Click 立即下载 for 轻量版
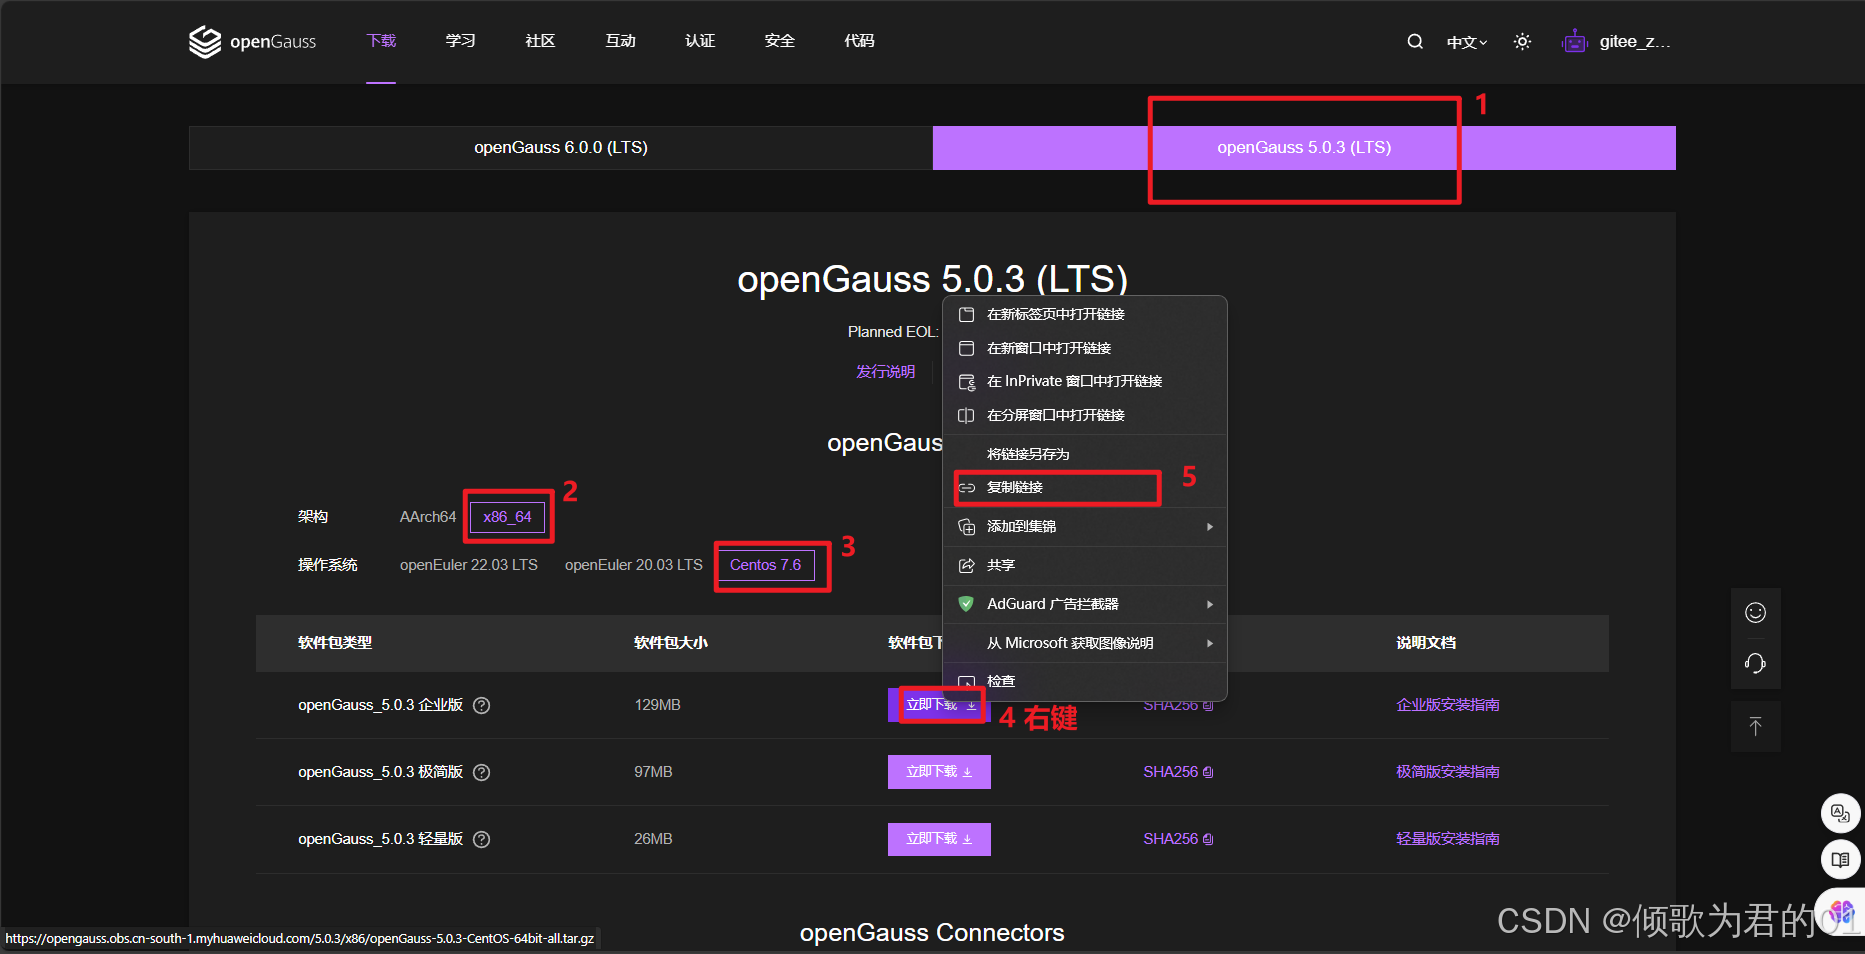Image resolution: width=1865 pixels, height=954 pixels. (939, 839)
